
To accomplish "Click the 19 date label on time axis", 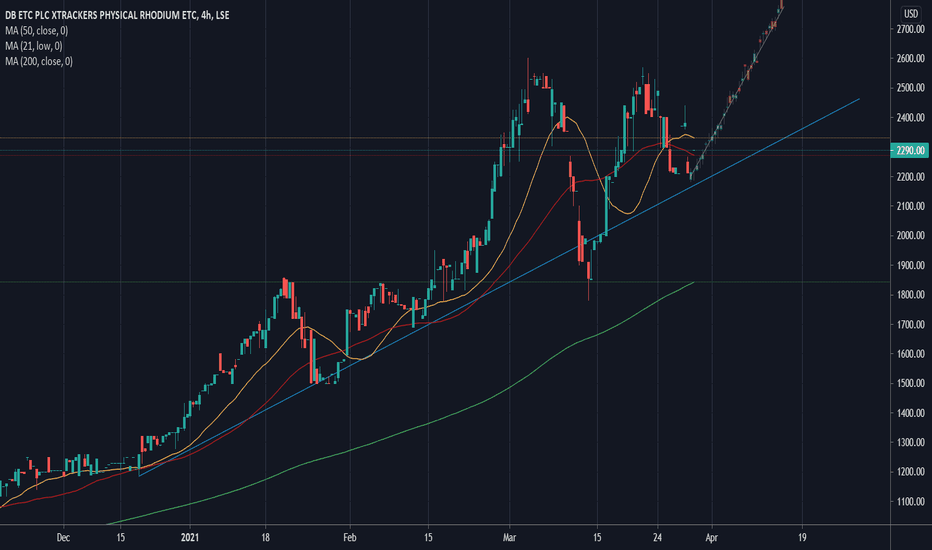I will click(x=802, y=538).
